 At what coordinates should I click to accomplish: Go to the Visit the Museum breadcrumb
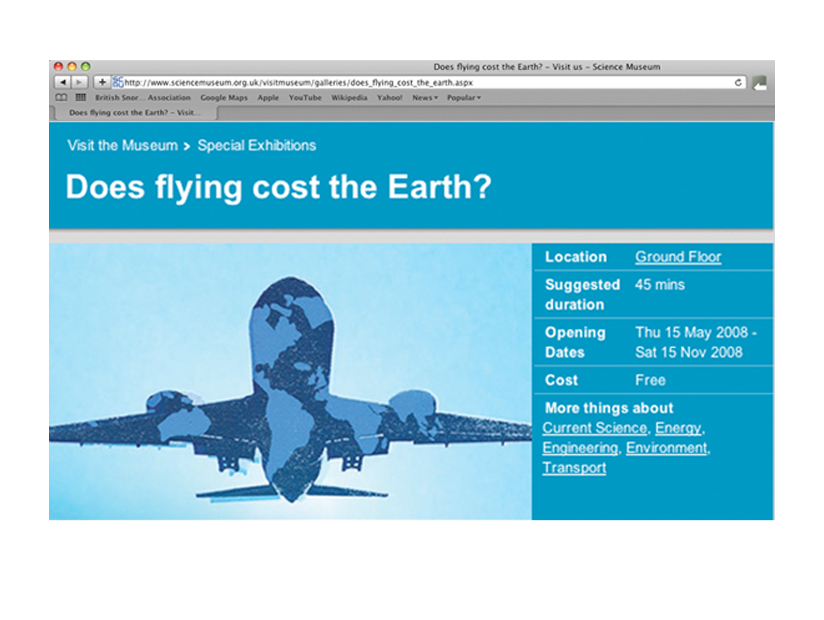122,146
